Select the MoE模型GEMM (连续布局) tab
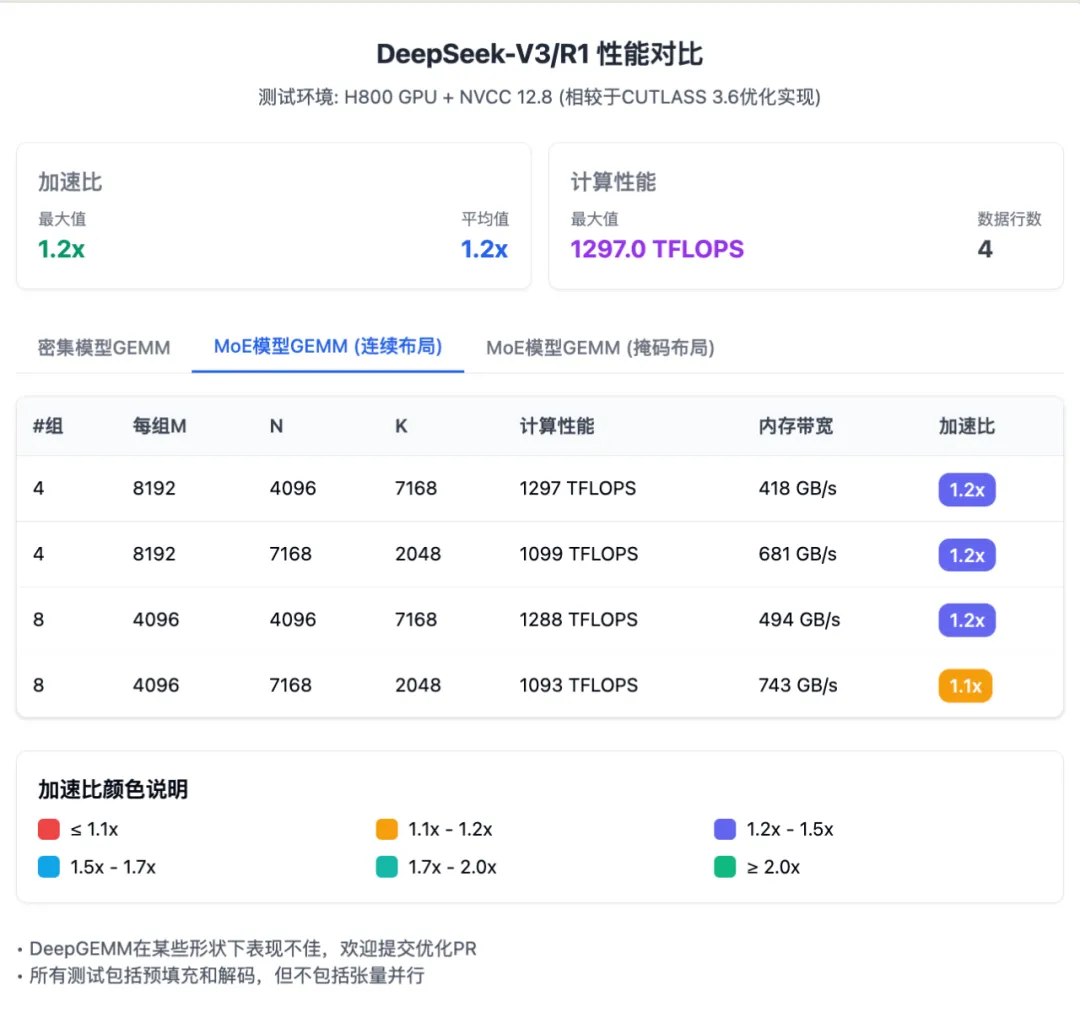This screenshot has height=1018, width=1080. (x=328, y=346)
